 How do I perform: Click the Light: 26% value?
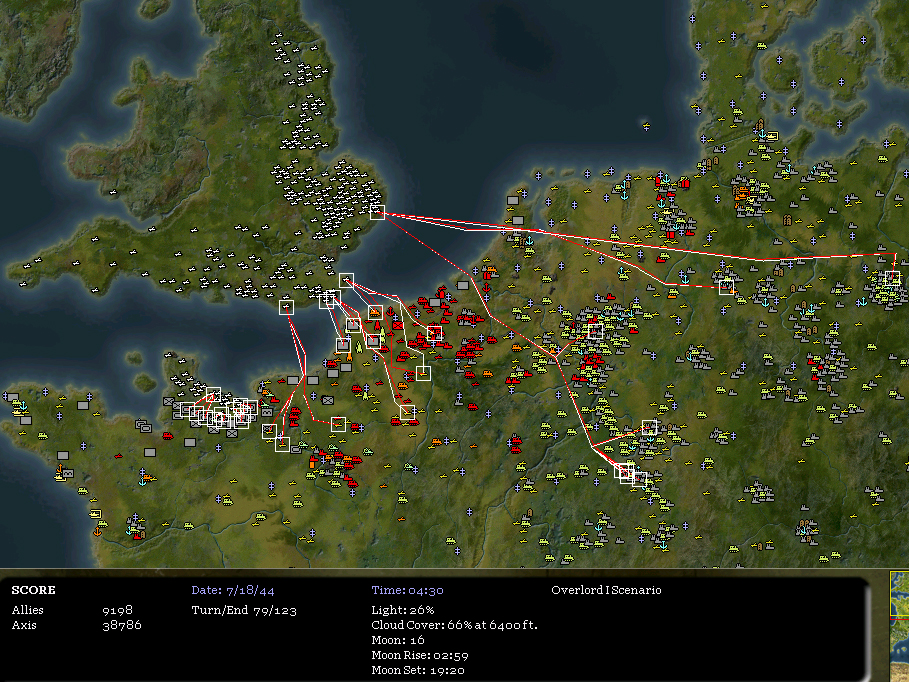pos(403,610)
